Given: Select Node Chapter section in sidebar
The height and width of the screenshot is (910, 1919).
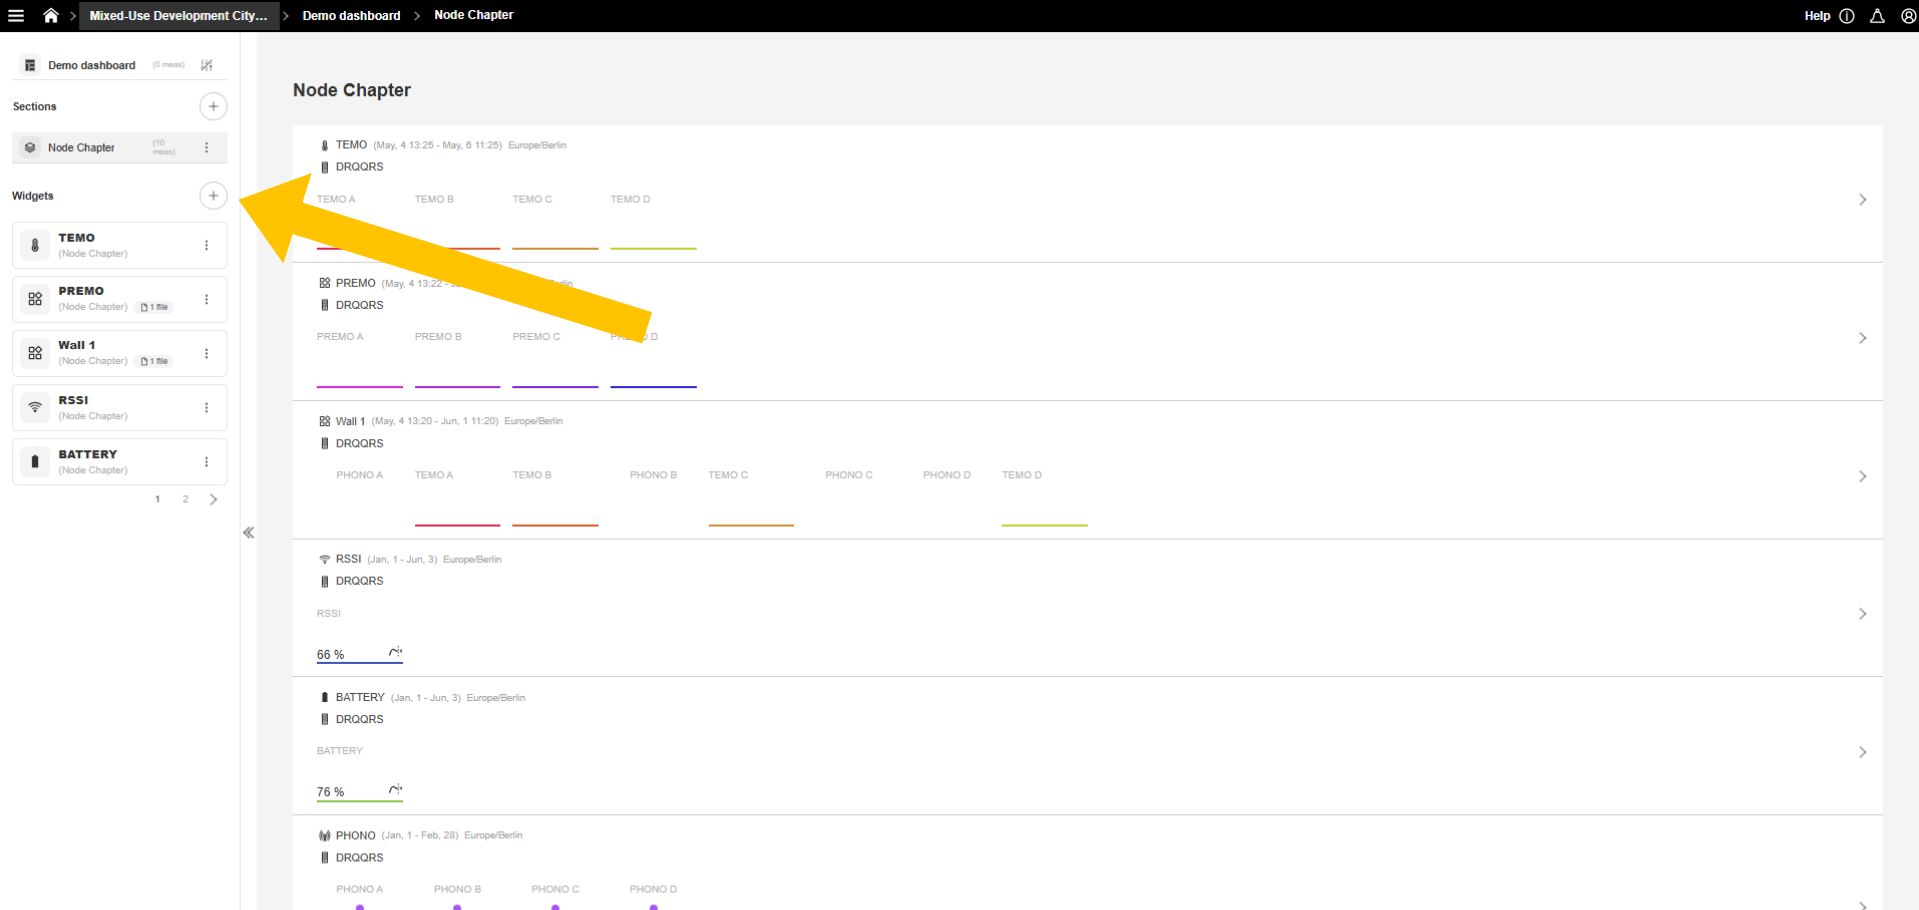Looking at the screenshot, I should pyautogui.click(x=119, y=148).
